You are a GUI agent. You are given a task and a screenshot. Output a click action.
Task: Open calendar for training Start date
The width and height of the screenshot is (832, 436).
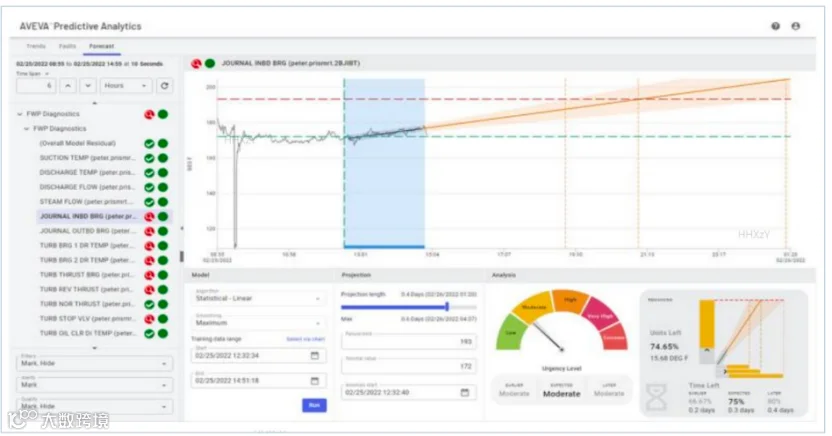pyautogui.click(x=315, y=355)
